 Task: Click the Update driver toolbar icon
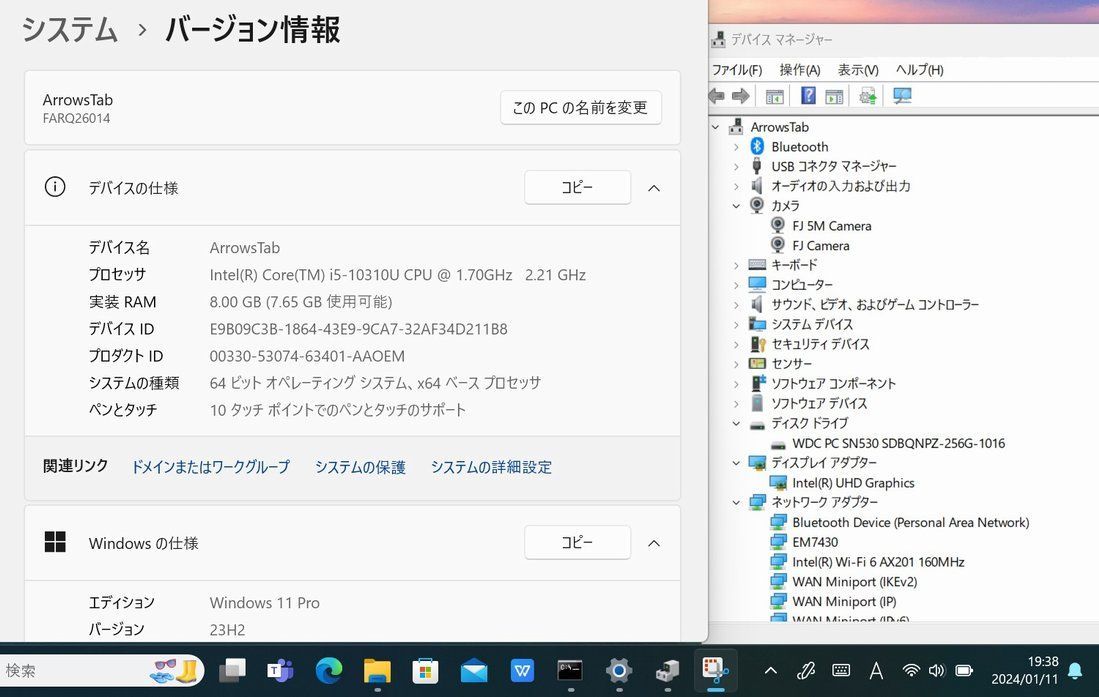(x=868, y=95)
